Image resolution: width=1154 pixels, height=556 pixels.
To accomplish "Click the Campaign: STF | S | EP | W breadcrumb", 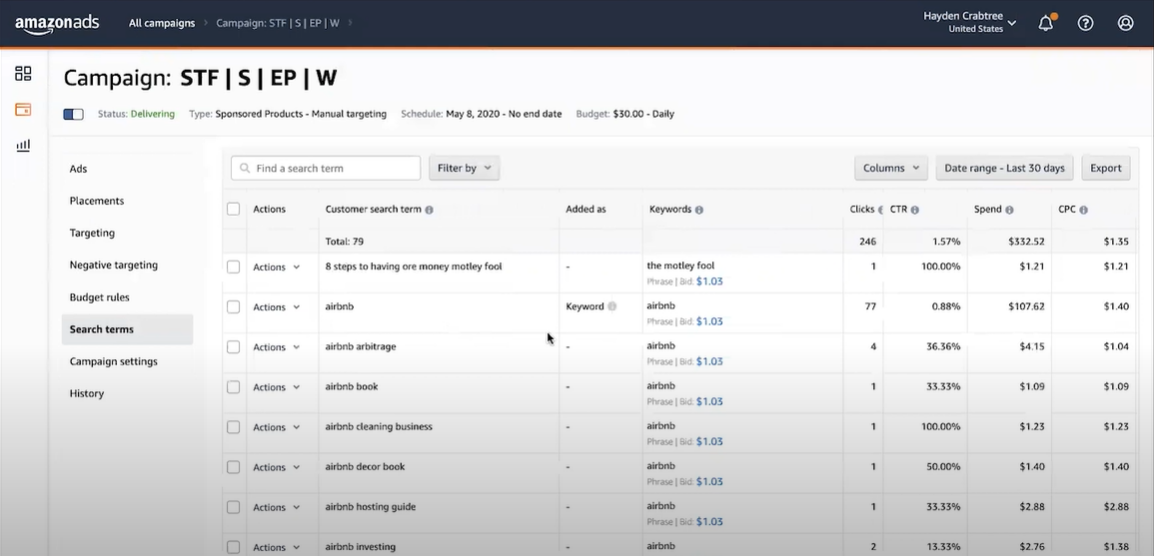I will (277, 23).
